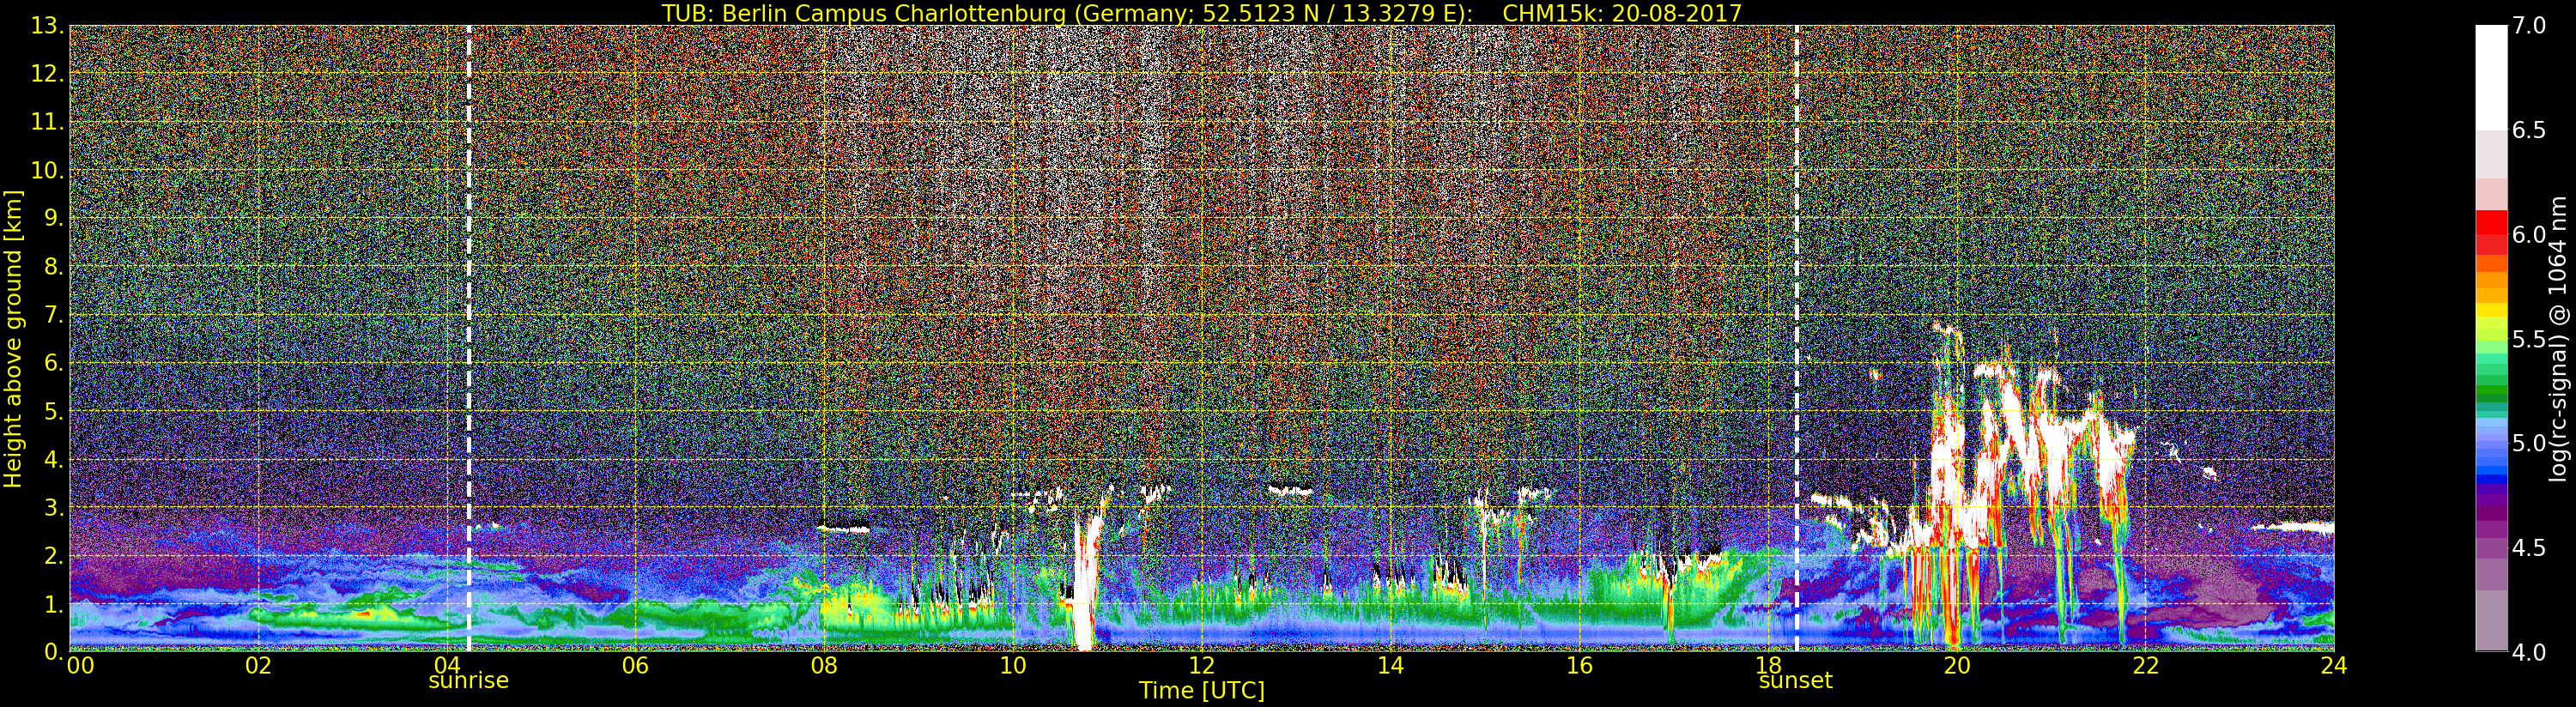2576x707 pixels.
Task: Click the height axis tick label 13
Action: tap(49, 26)
